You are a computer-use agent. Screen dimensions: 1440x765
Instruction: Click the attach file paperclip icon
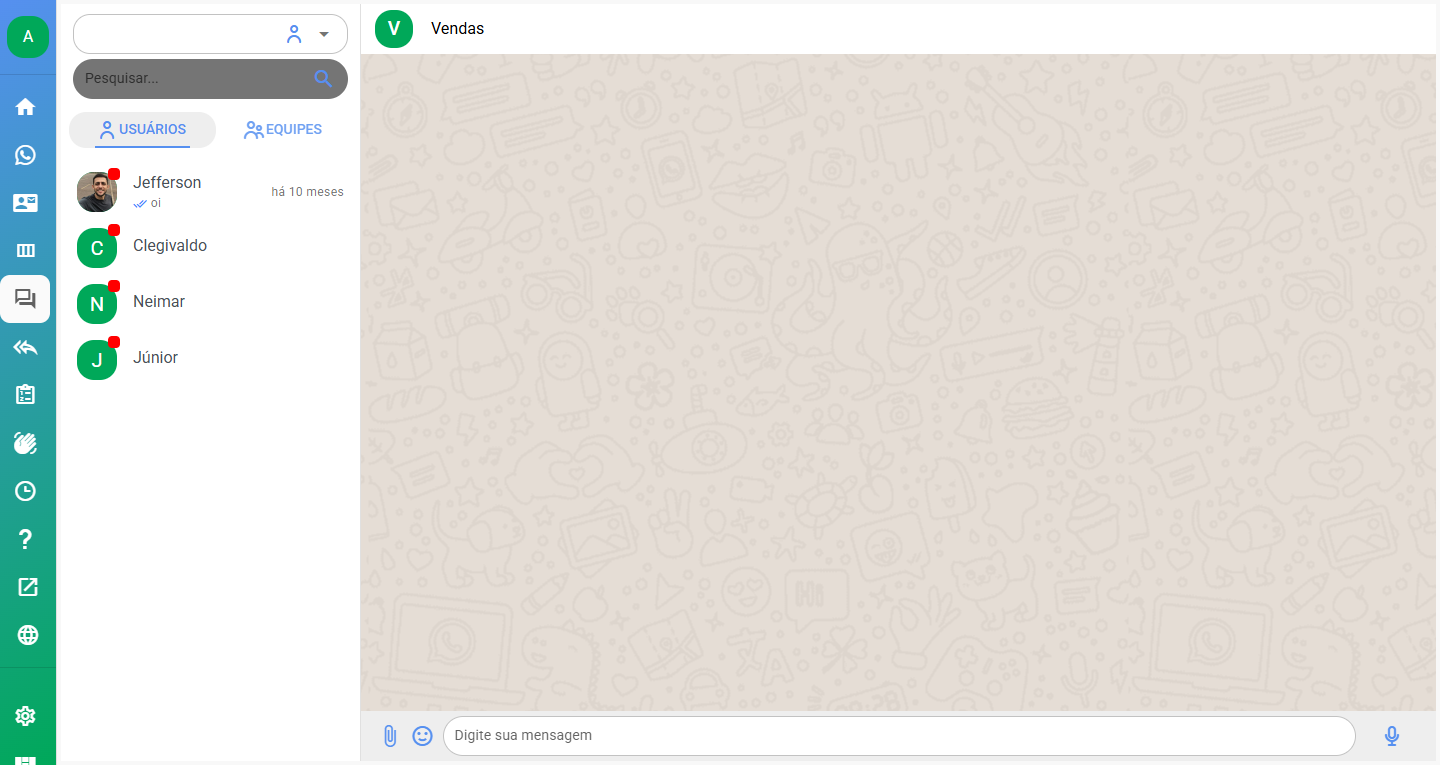point(390,736)
